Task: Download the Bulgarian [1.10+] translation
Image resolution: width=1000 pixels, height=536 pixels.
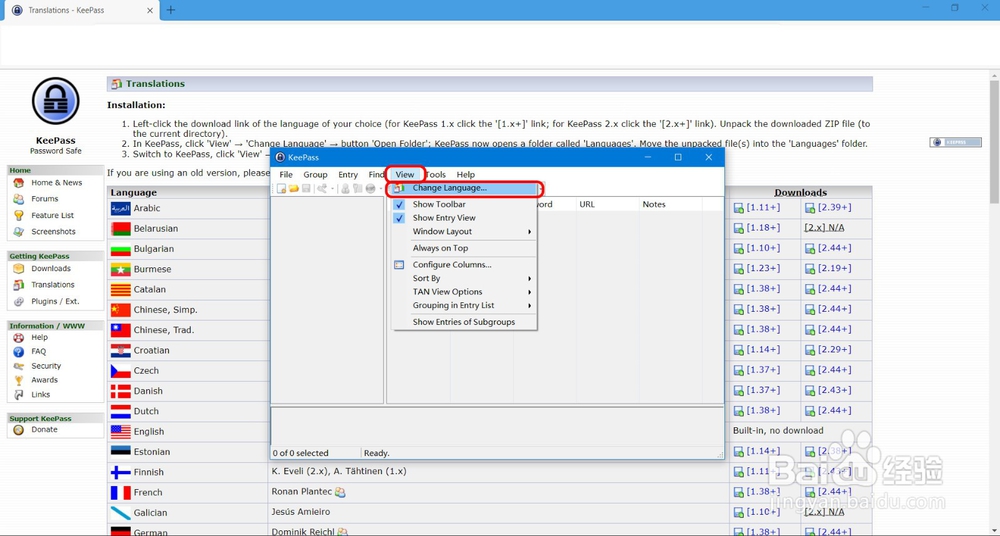Action: [x=763, y=248]
